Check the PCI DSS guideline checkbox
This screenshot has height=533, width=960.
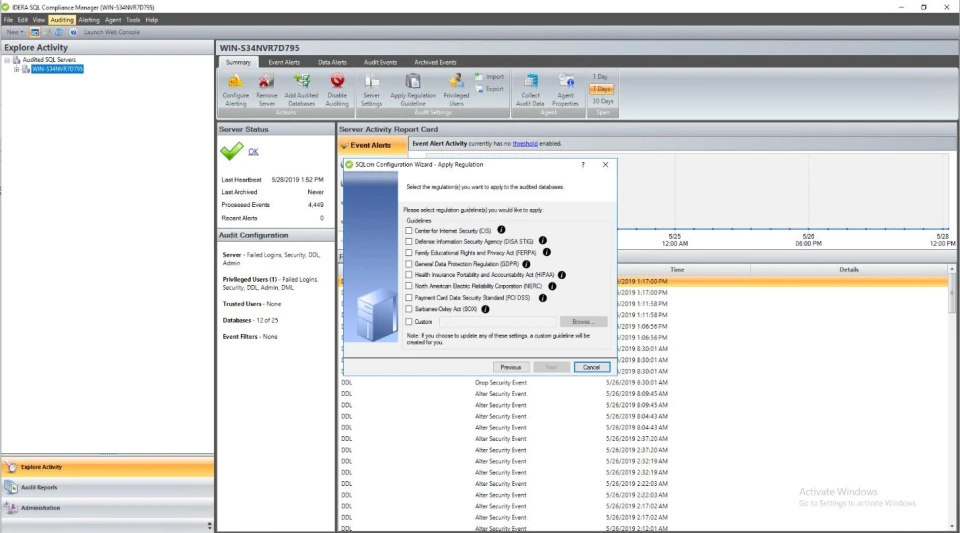[409, 297]
